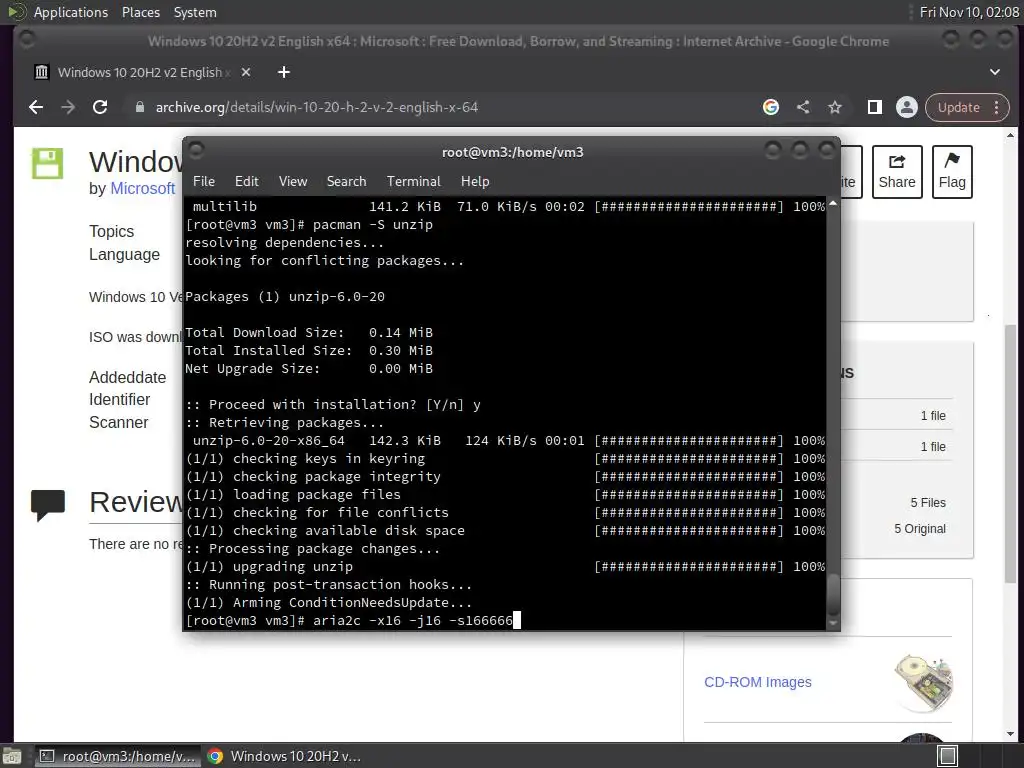Open the Microsoft author link
Image resolution: width=1024 pixels, height=768 pixels.
pyautogui.click(x=142, y=188)
